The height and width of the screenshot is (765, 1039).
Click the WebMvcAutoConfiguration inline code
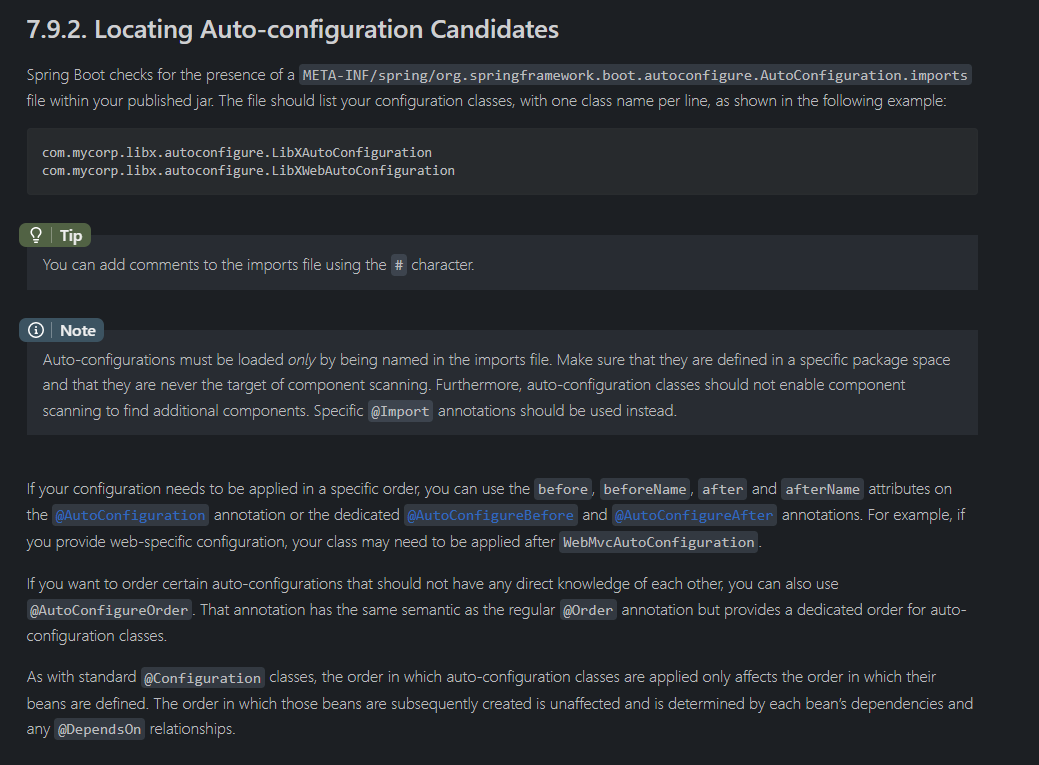(x=659, y=543)
